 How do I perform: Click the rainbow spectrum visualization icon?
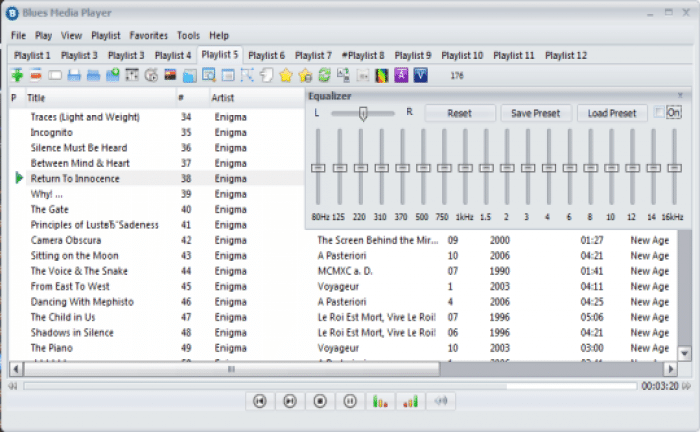(x=382, y=75)
